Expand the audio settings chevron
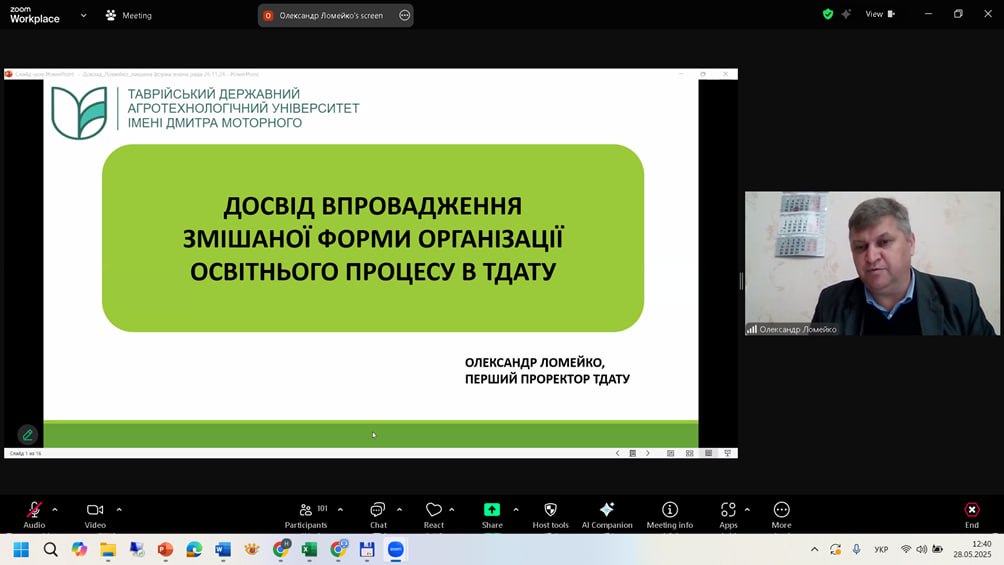Image resolution: width=1004 pixels, height=565 pixels. [55, 509]
